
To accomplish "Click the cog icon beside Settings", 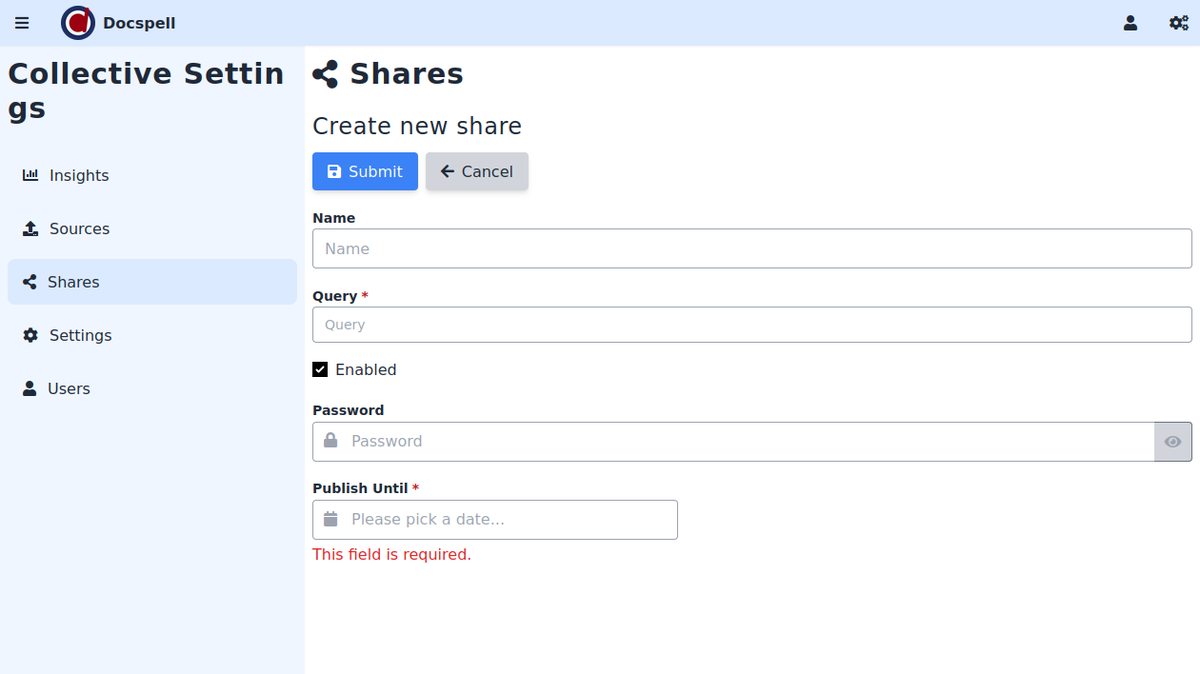I will coord(31,335).
